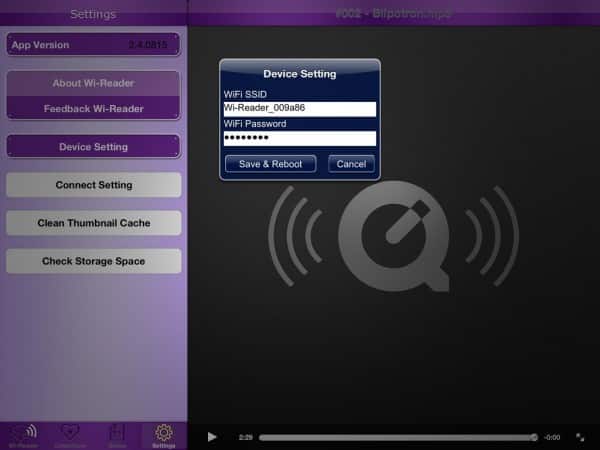Click the App Version row
Viewport: 600px width, 450px height.
[93, 44]
